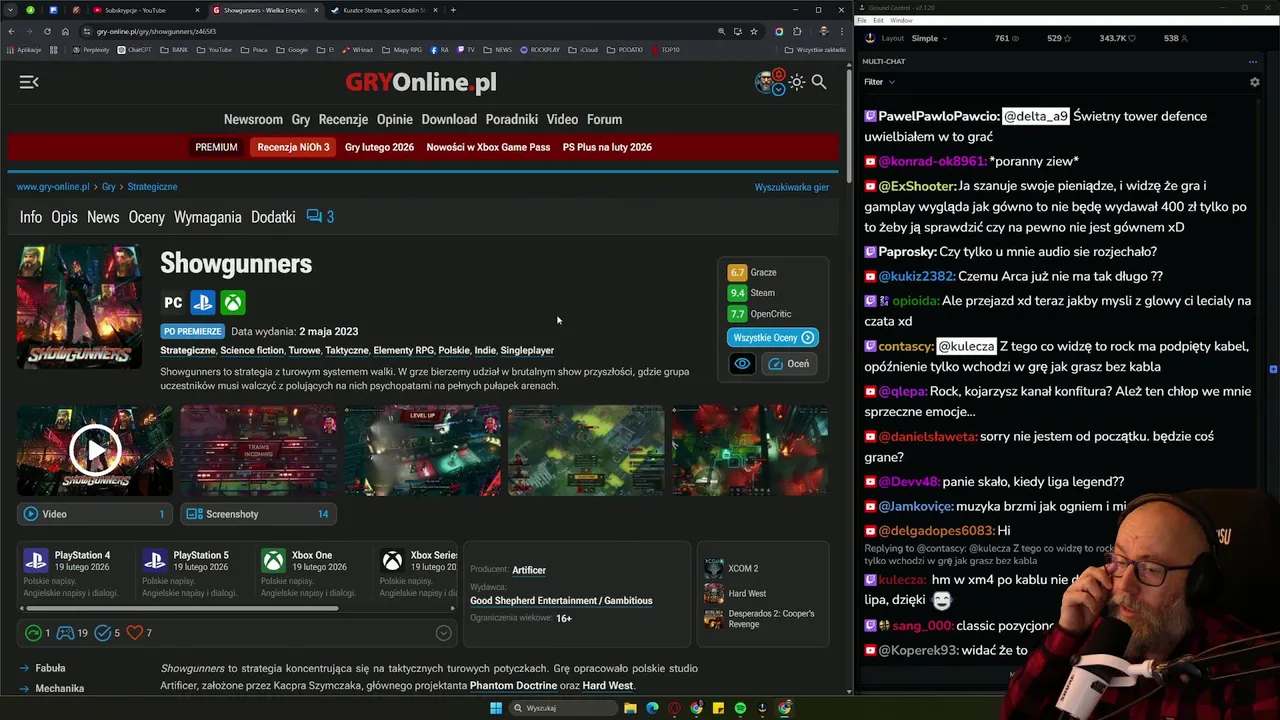Click the taskbar Wyszukaj search box
Image resolution: width=1280 pixels, height=720 pixels.
point(562,708)
